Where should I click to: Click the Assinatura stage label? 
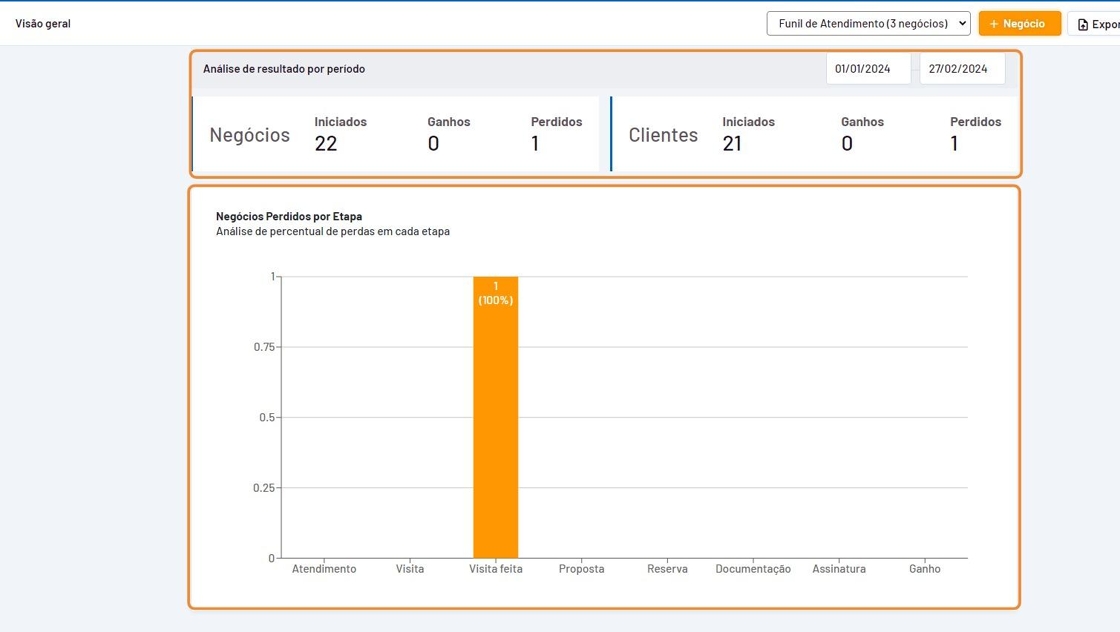point(839,569)
